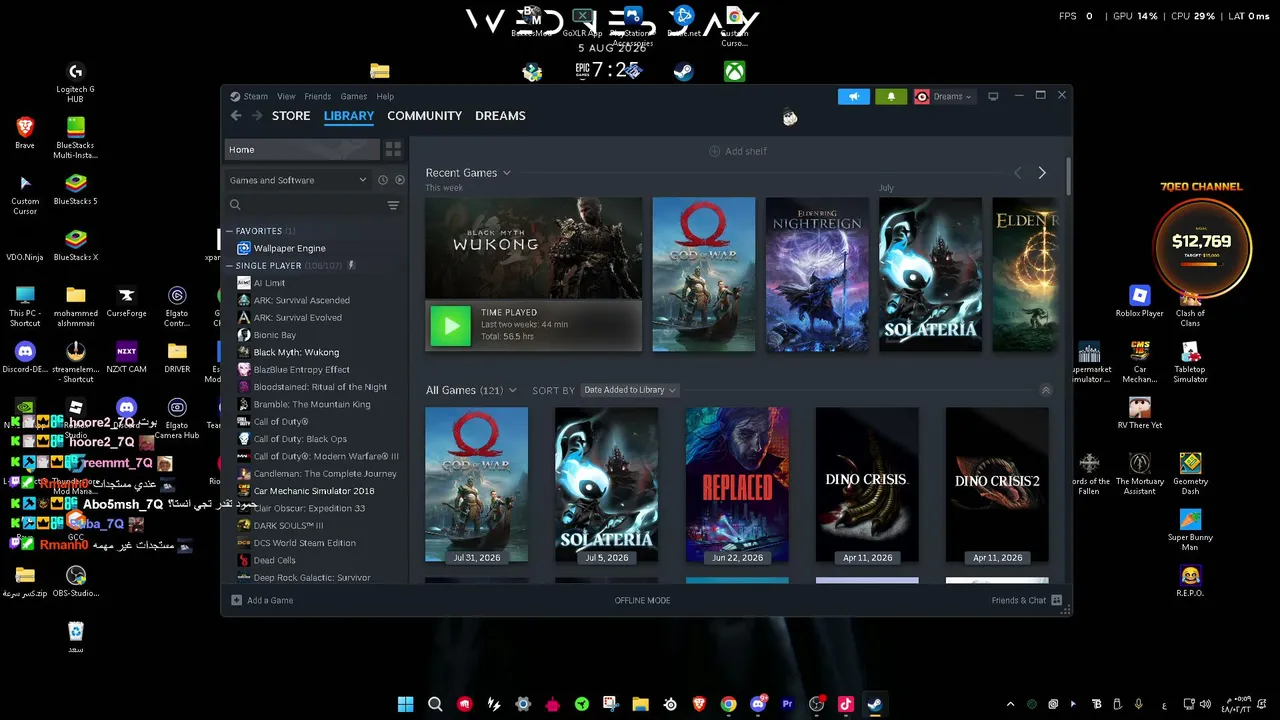The image size is (1280, 720).
Task: Select Dead Cells in the game list
Action: click(274, 560)
